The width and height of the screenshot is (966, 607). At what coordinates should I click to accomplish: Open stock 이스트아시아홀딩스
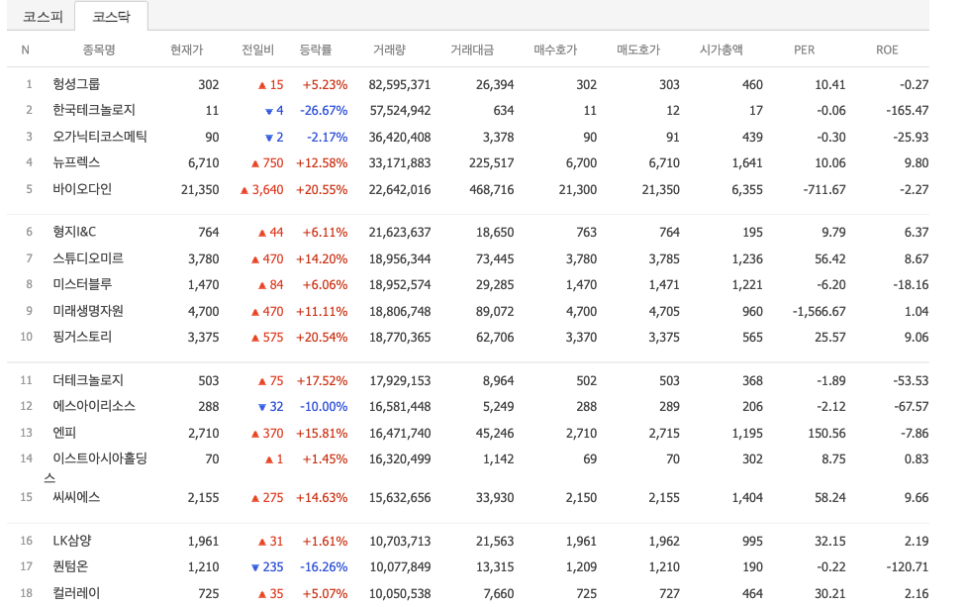point(96,468)
